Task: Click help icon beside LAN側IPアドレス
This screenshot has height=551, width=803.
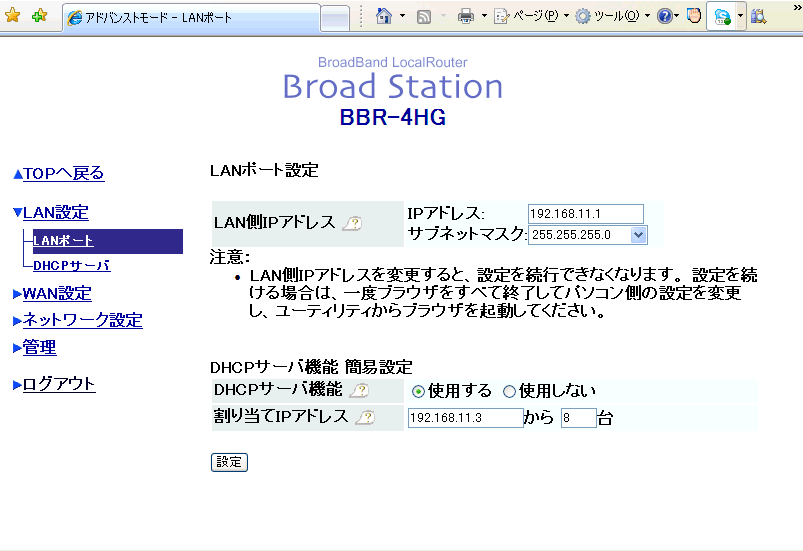Action: (x=352, y=223)
